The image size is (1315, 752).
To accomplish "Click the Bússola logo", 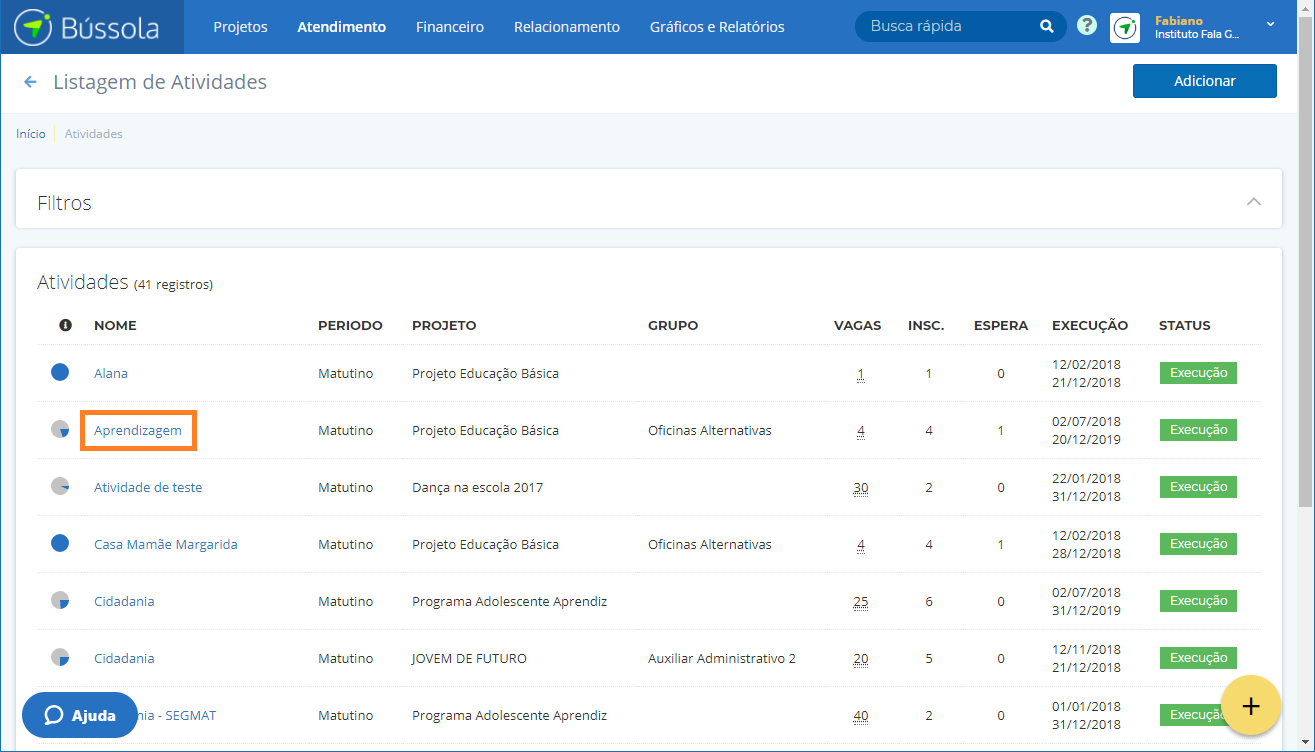I will 87,27.
